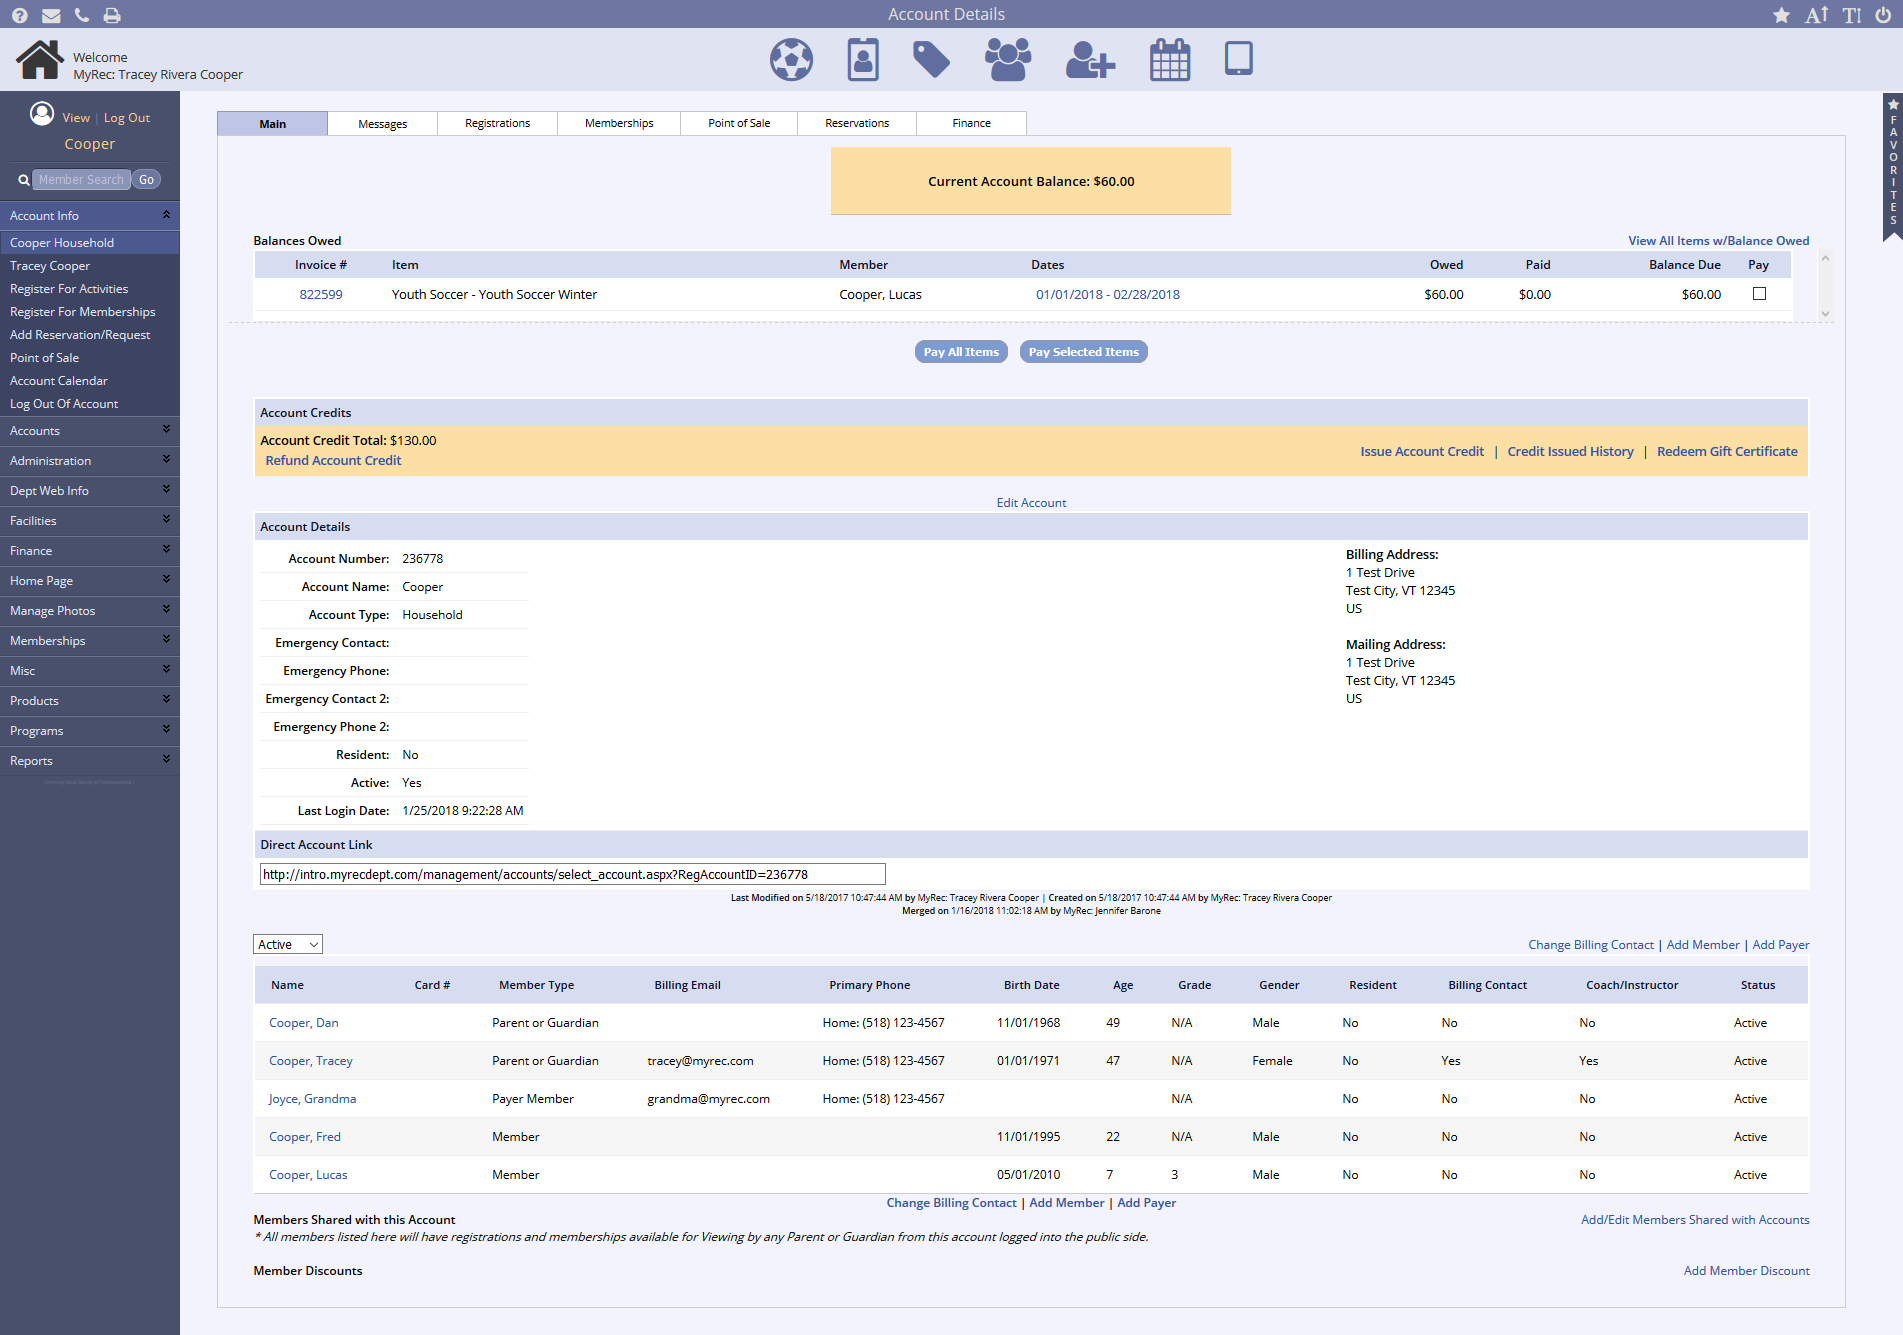Click the Refund Account Credit link

333,461
